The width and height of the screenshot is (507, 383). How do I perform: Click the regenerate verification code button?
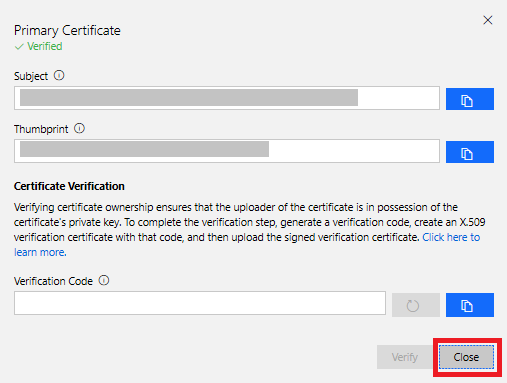point(416,305)
